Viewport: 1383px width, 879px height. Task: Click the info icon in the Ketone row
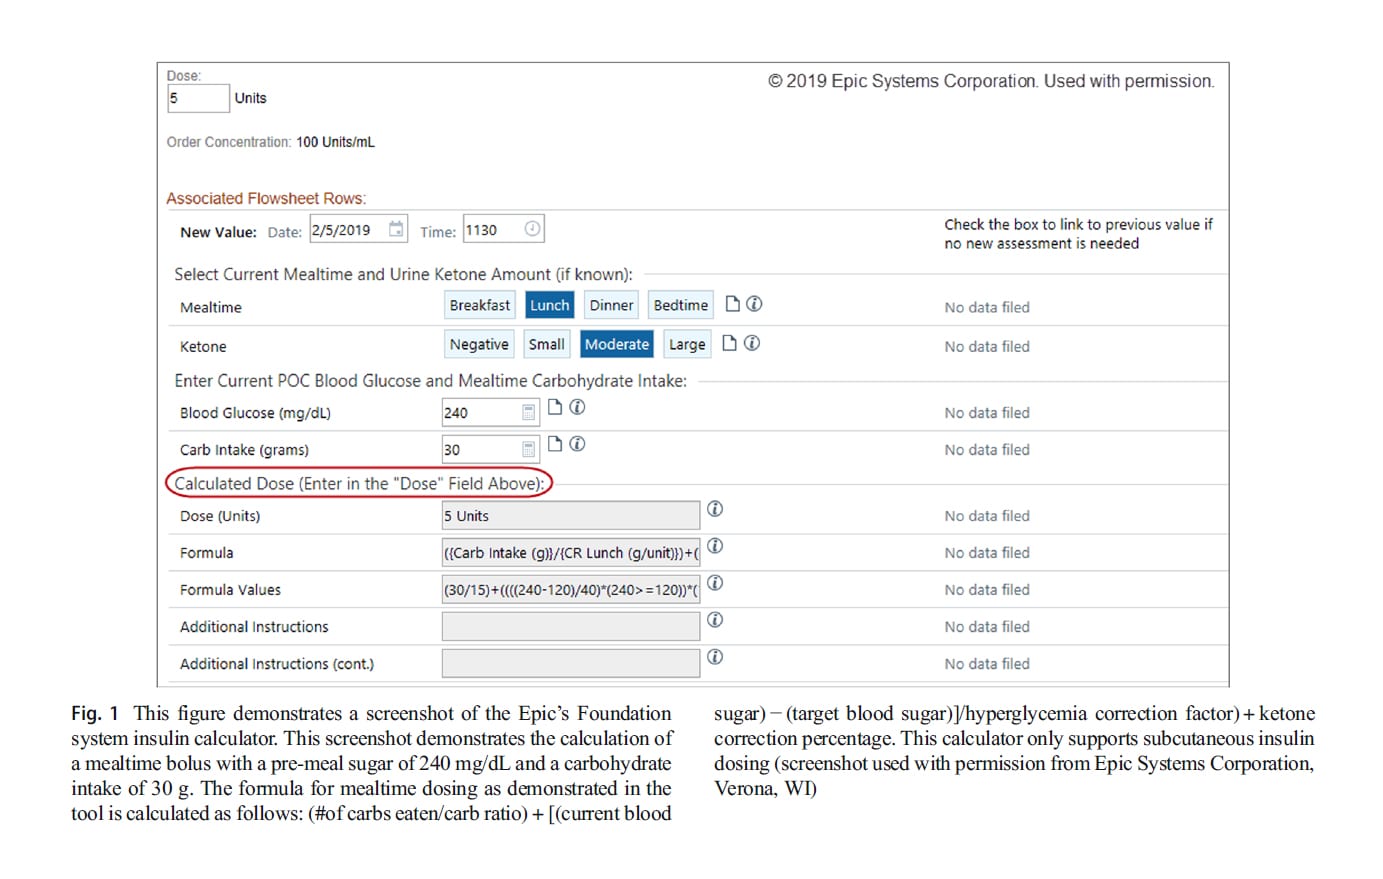tap(752, 343)
